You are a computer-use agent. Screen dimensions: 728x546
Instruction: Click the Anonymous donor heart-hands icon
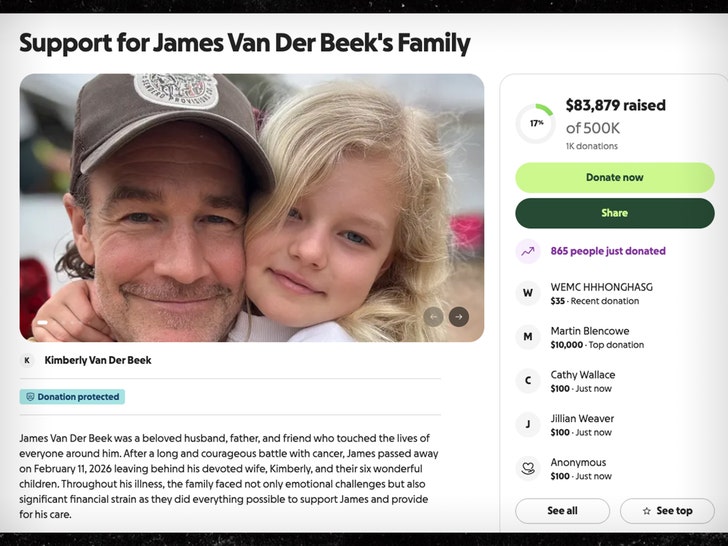click(x=528, y=469)
